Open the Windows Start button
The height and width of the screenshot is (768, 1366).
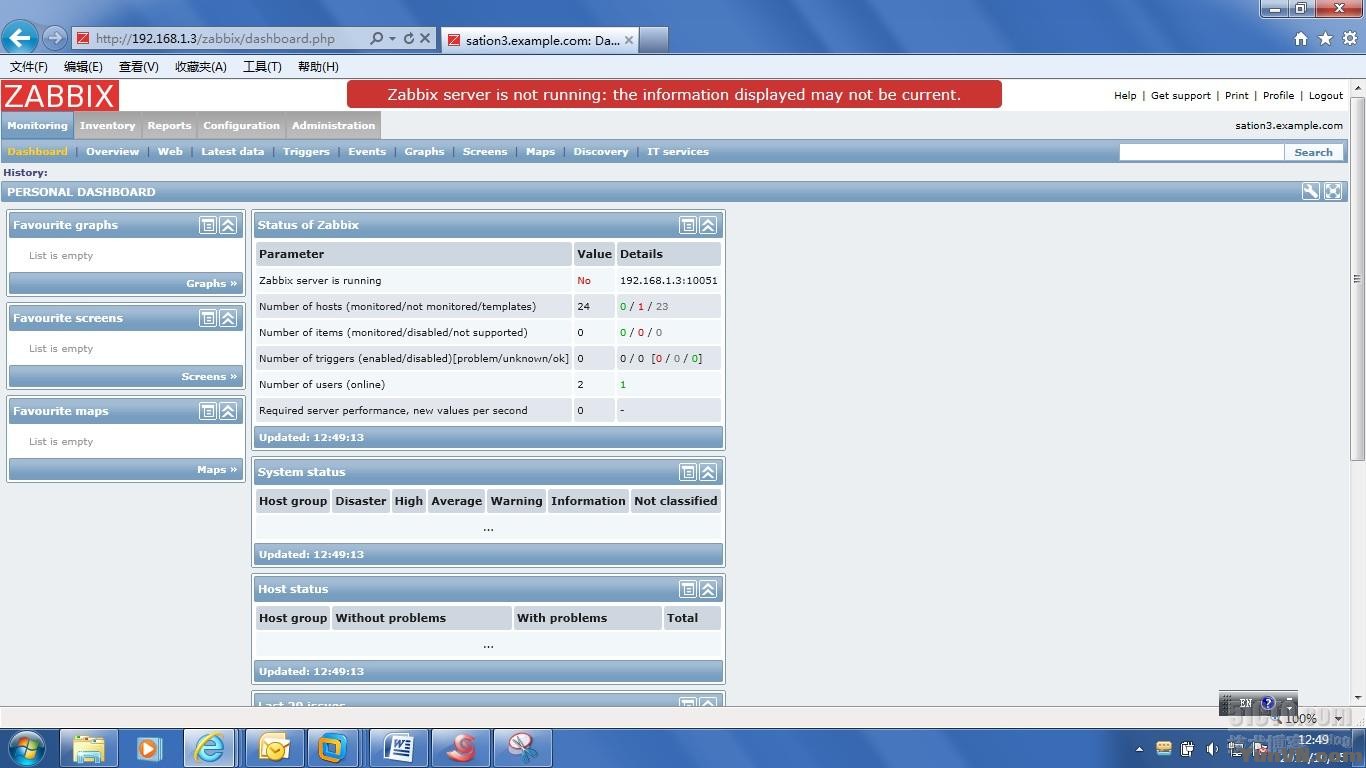25,748
